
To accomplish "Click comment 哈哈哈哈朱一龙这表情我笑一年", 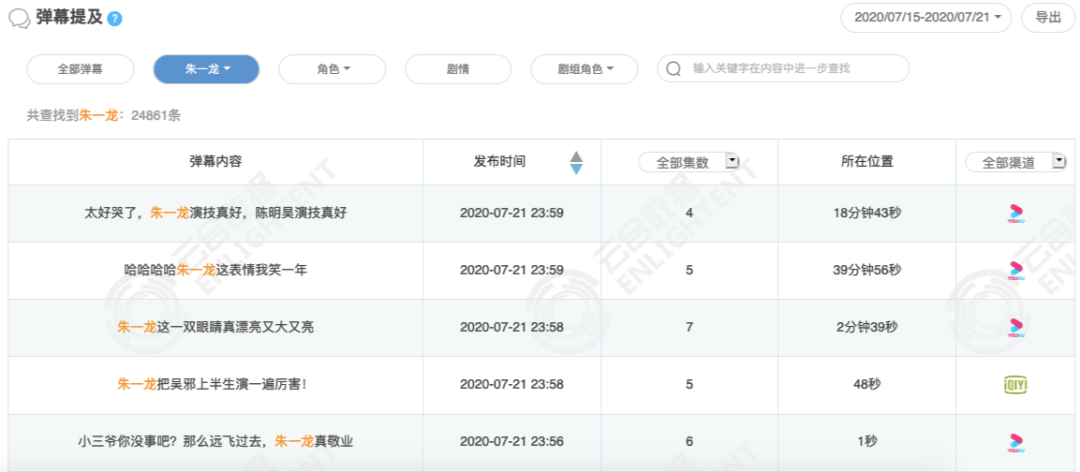I will 215,270.
